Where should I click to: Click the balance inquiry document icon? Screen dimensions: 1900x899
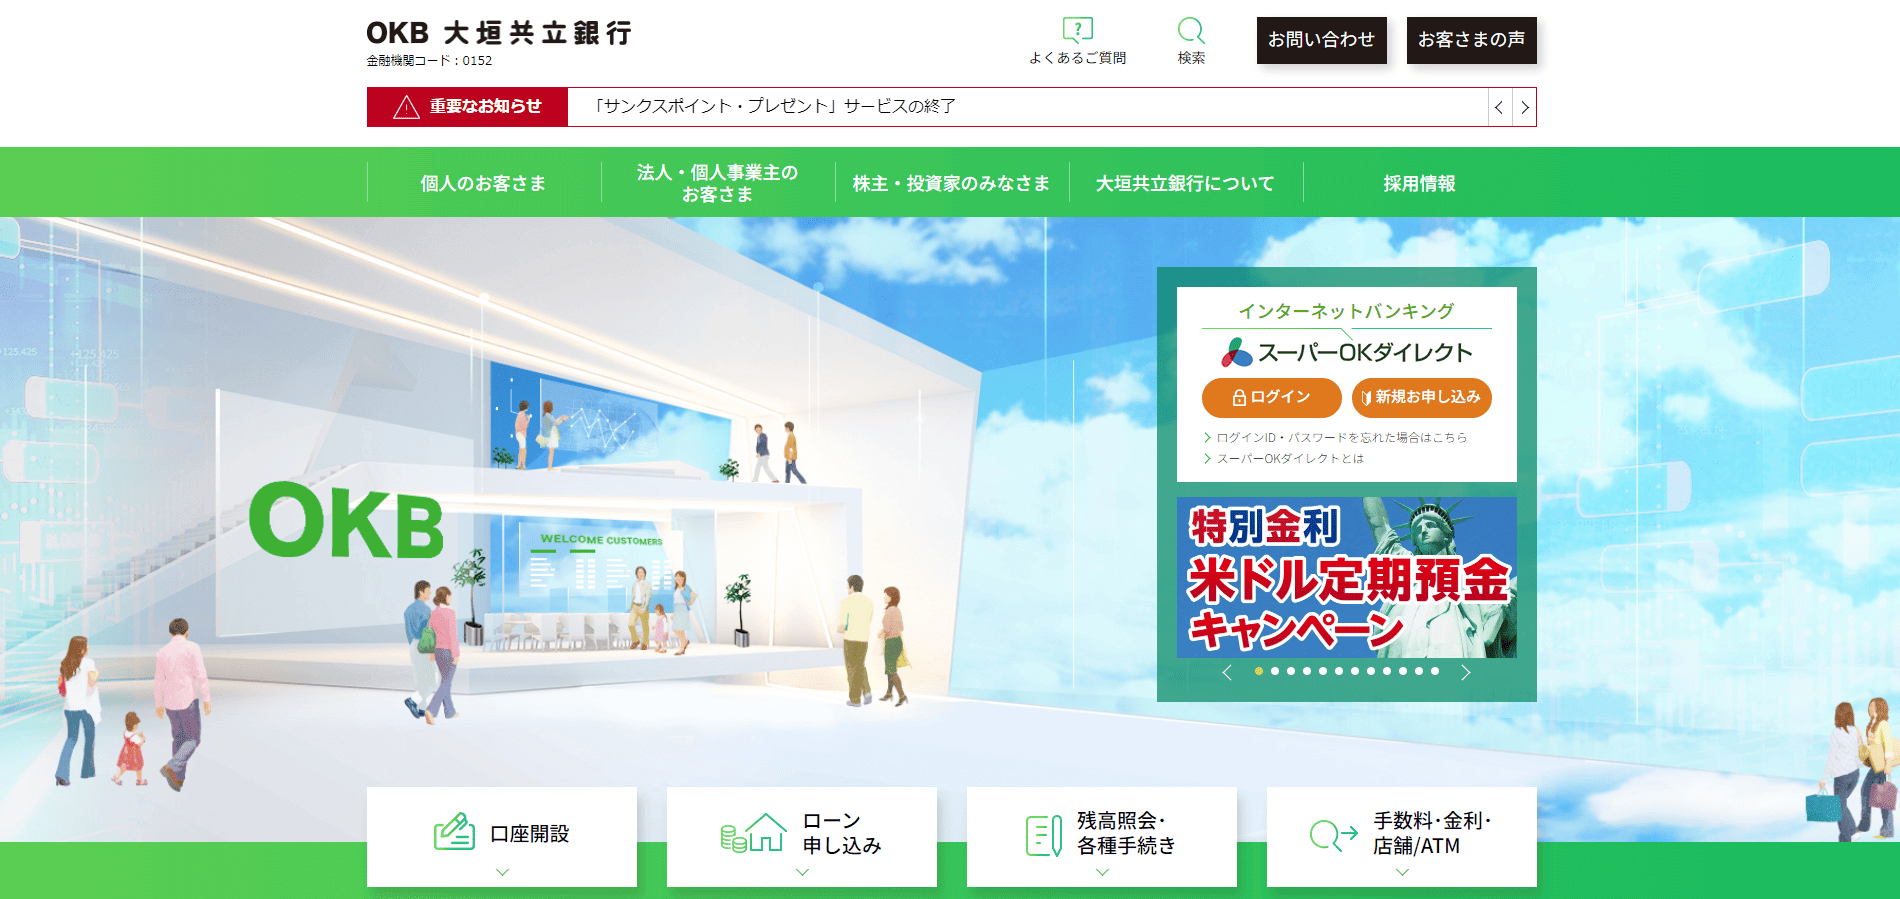(x=1043, y=835)
